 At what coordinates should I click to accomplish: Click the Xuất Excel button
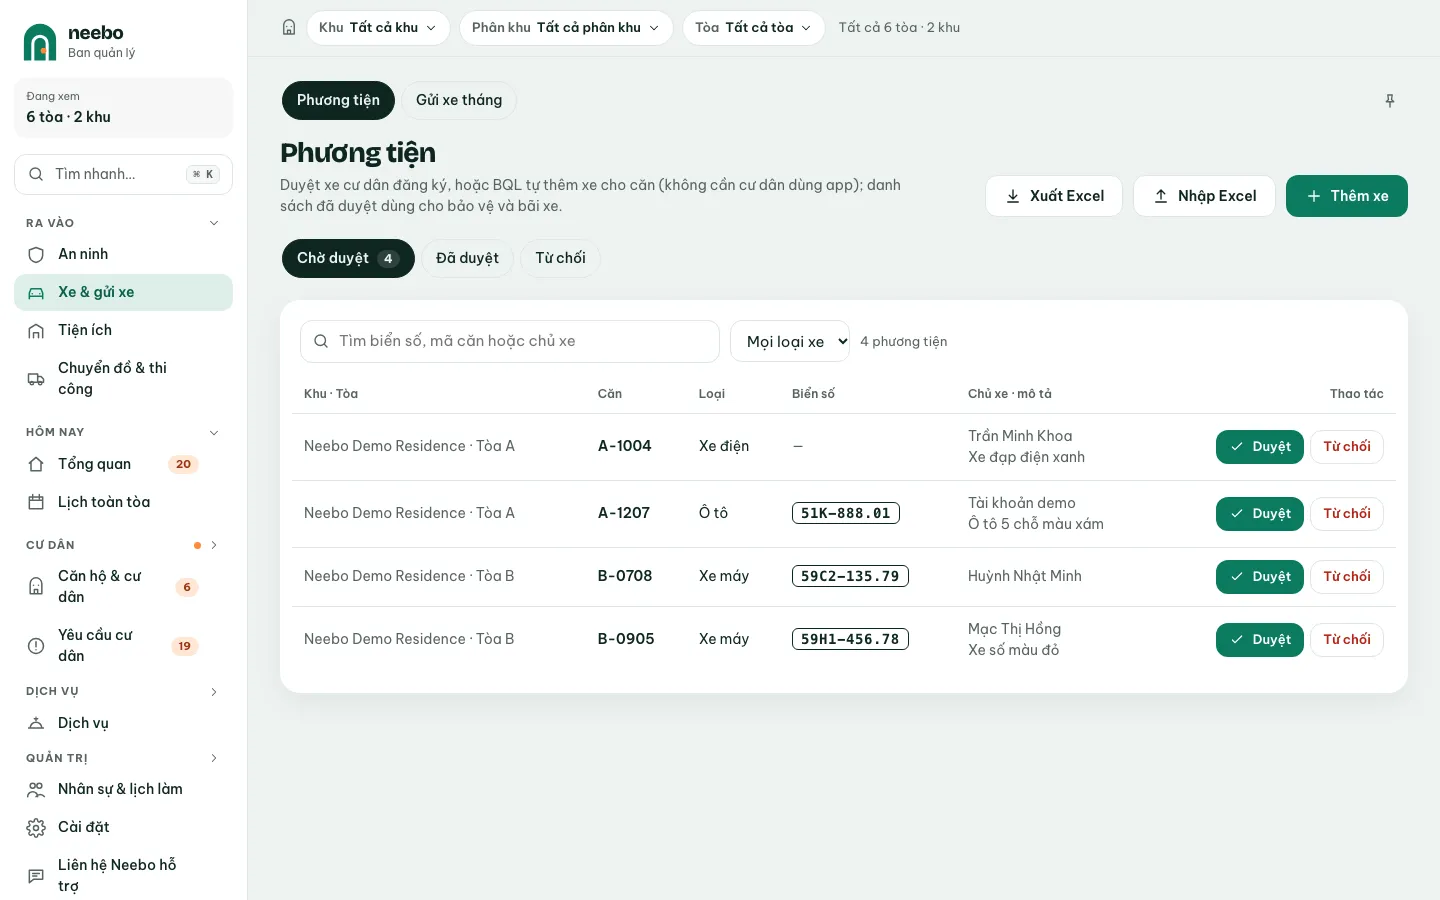pos(1054,196)
